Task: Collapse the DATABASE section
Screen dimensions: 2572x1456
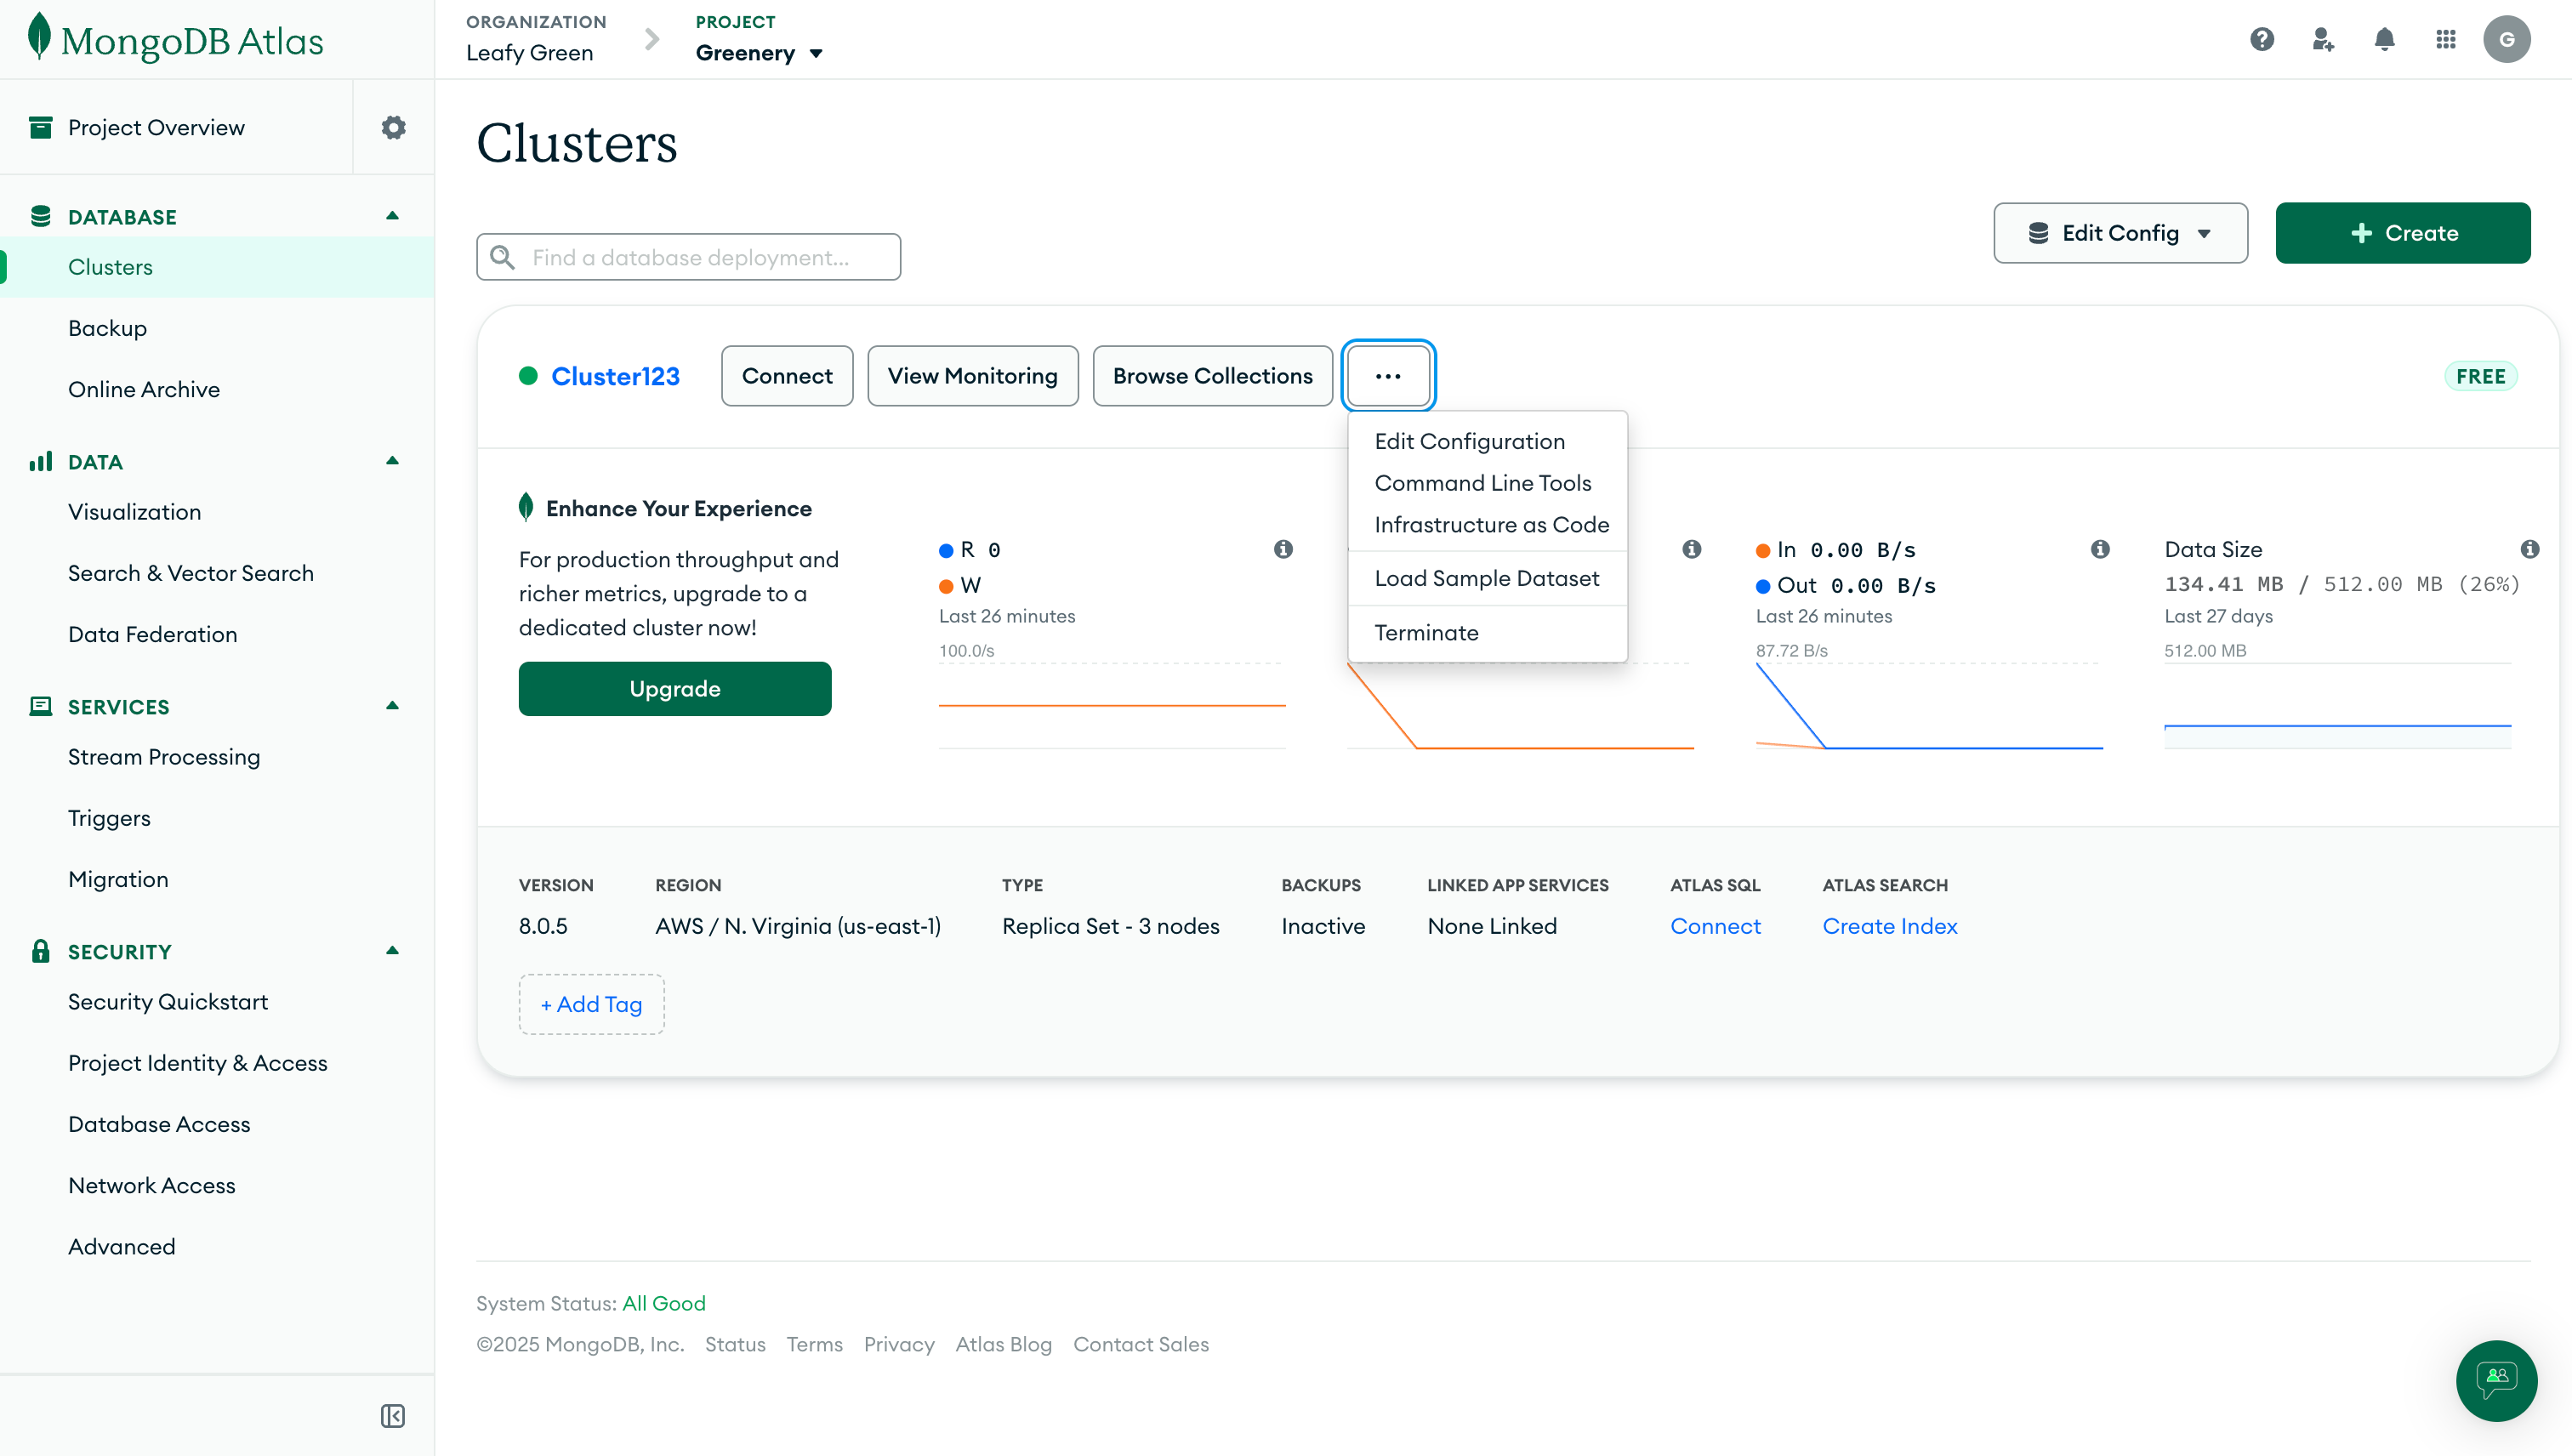Action: coord(392,216)
